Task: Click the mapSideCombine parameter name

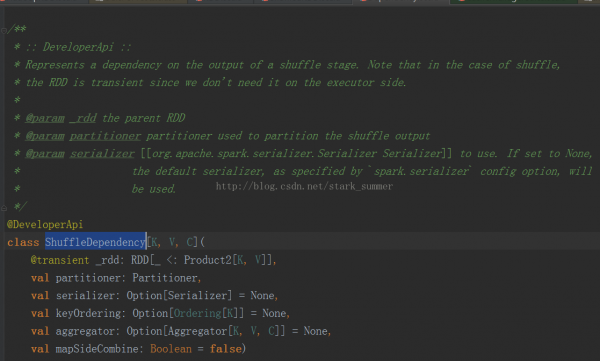Action: [x=97, y=349]
